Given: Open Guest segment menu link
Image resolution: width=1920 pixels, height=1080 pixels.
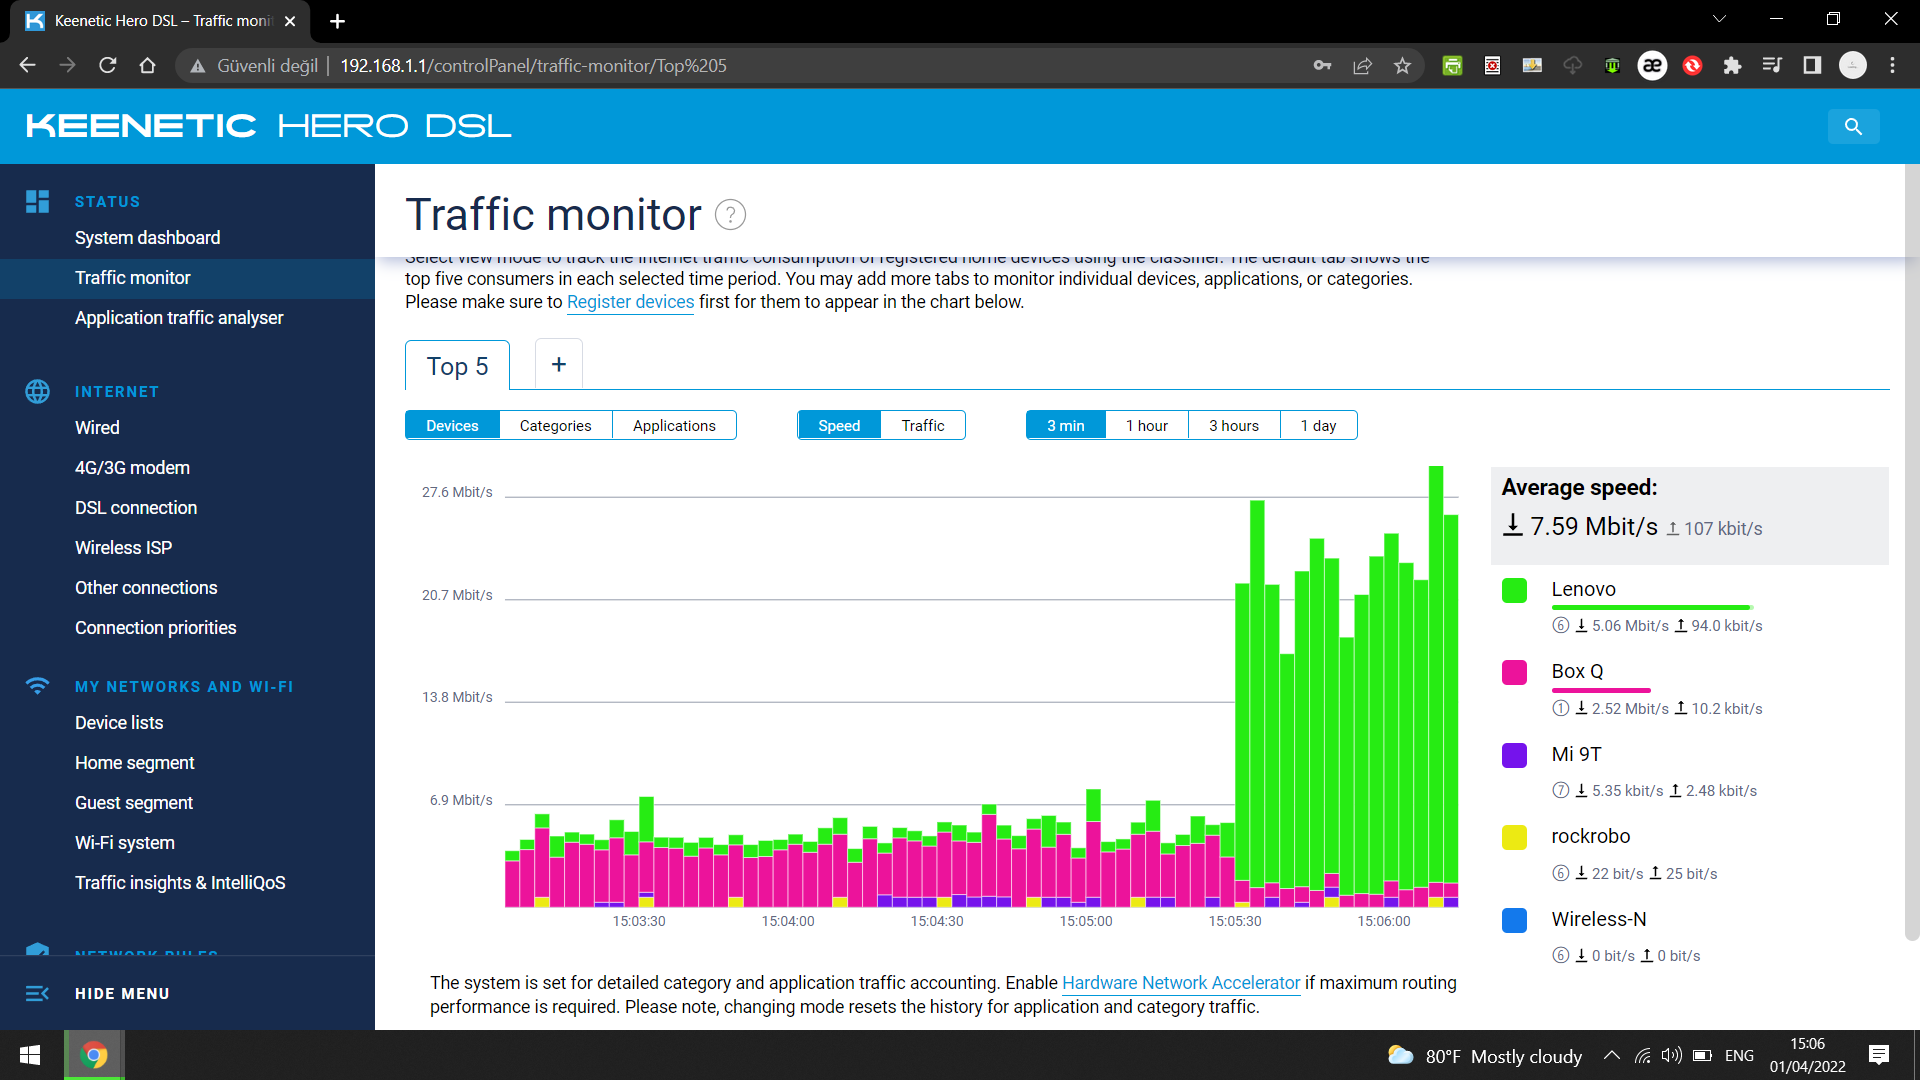Looking at the screenshot, I should coord(134,802).
